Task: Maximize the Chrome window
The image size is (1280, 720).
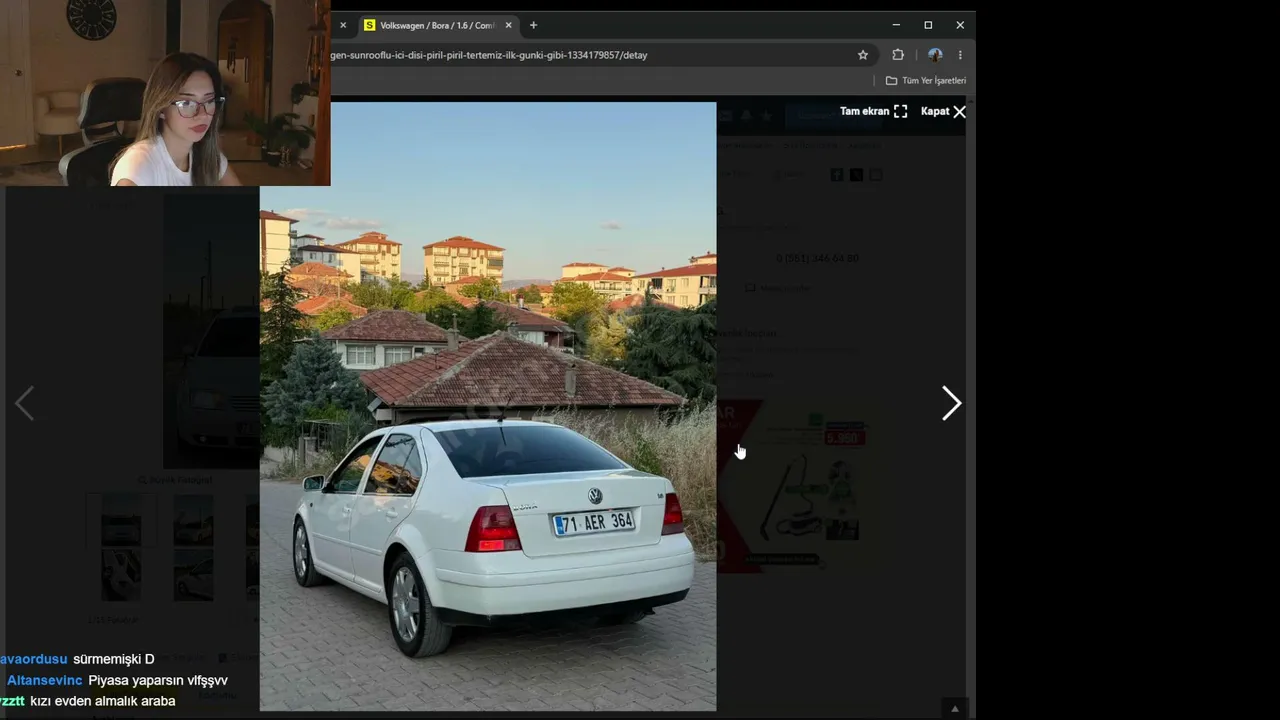Action: coord(928,25)
